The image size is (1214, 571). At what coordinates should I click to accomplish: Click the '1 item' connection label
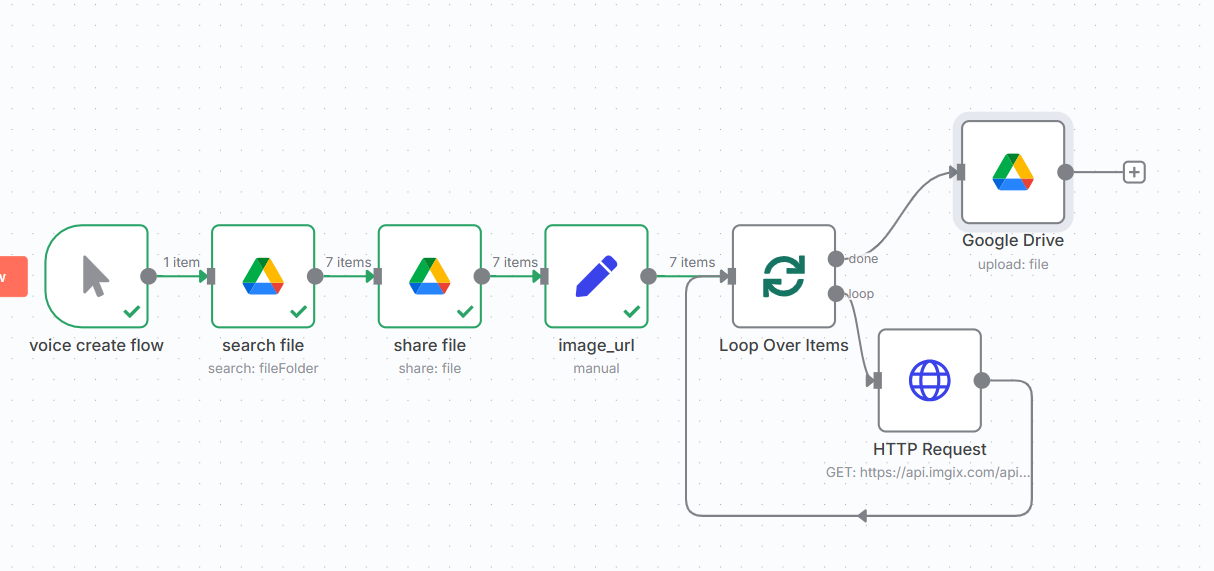182,262
